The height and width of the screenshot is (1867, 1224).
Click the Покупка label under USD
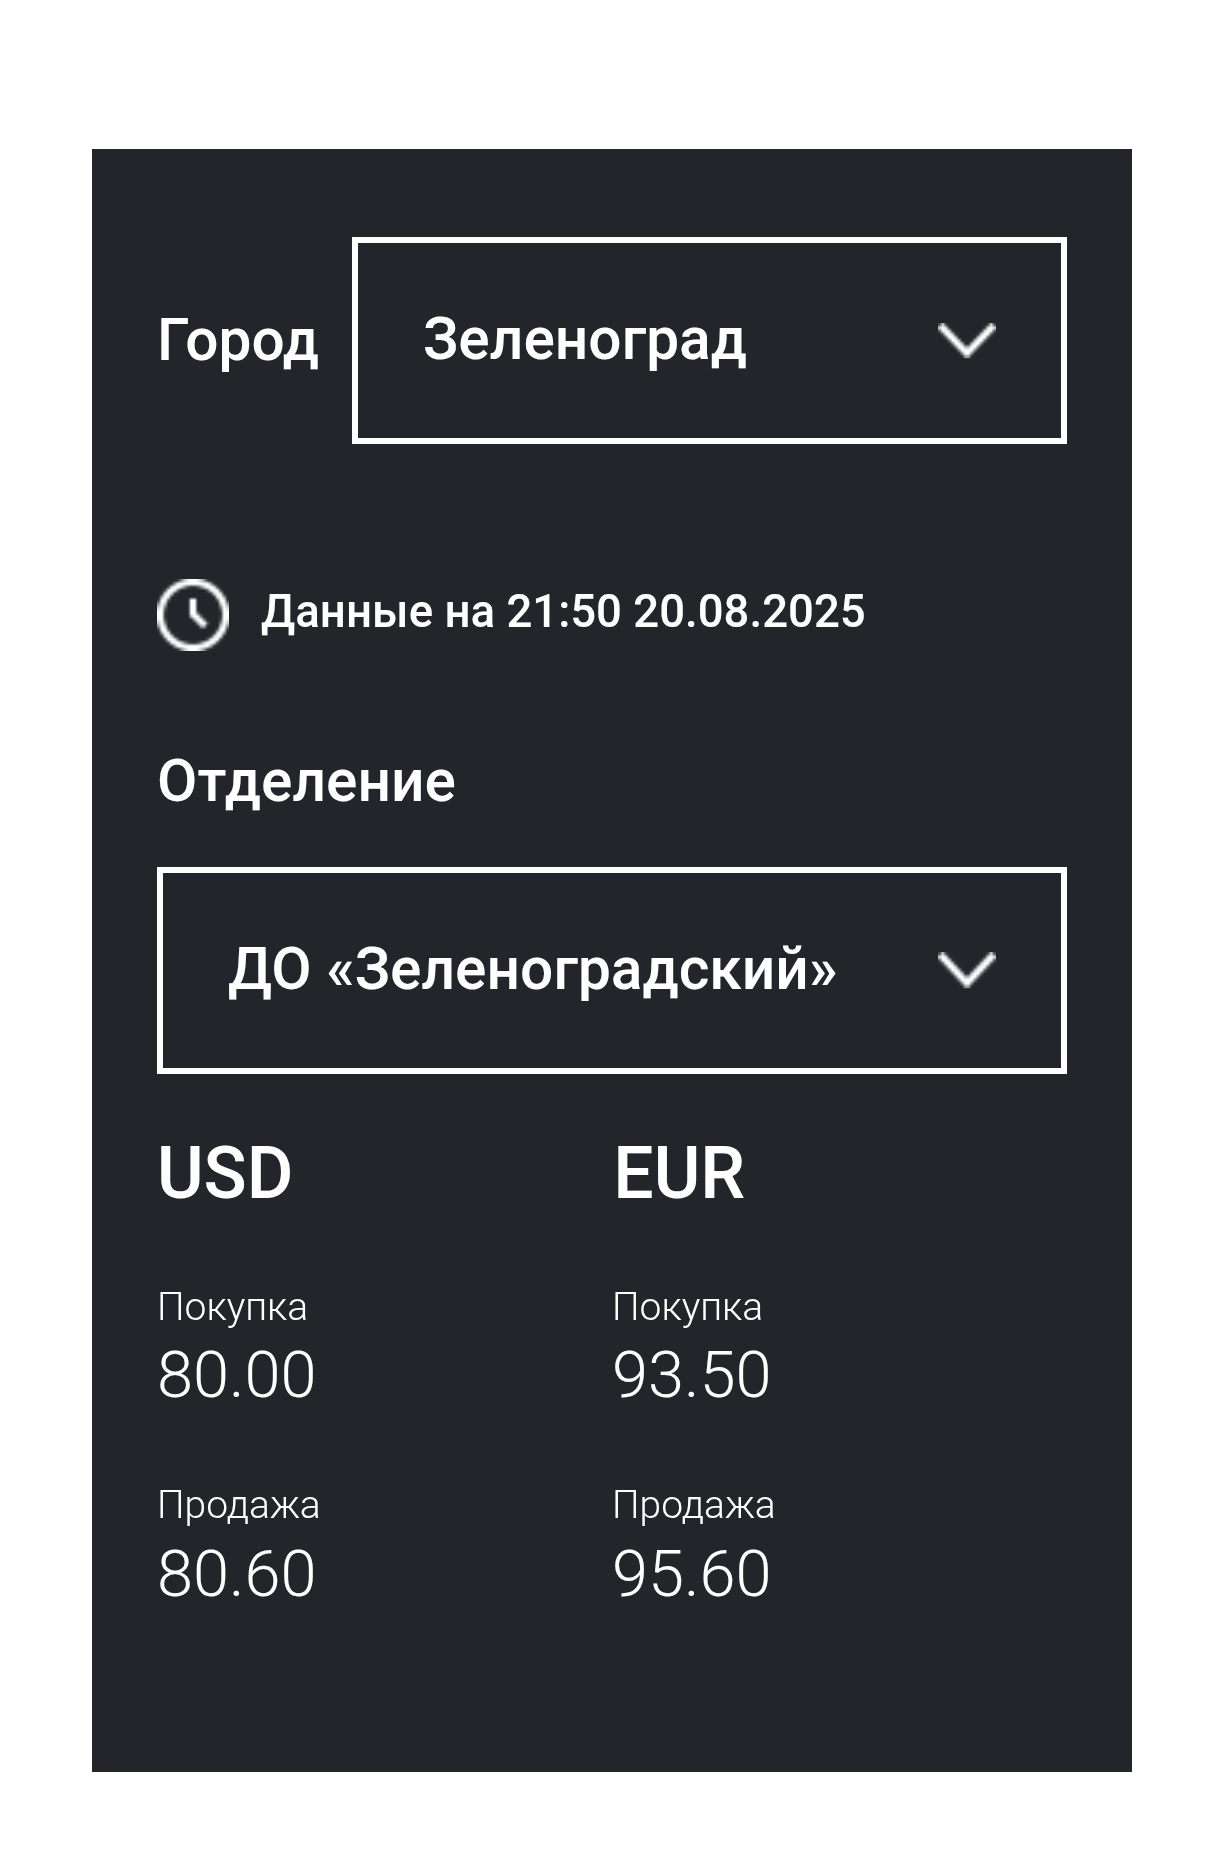click(232, 1307)
